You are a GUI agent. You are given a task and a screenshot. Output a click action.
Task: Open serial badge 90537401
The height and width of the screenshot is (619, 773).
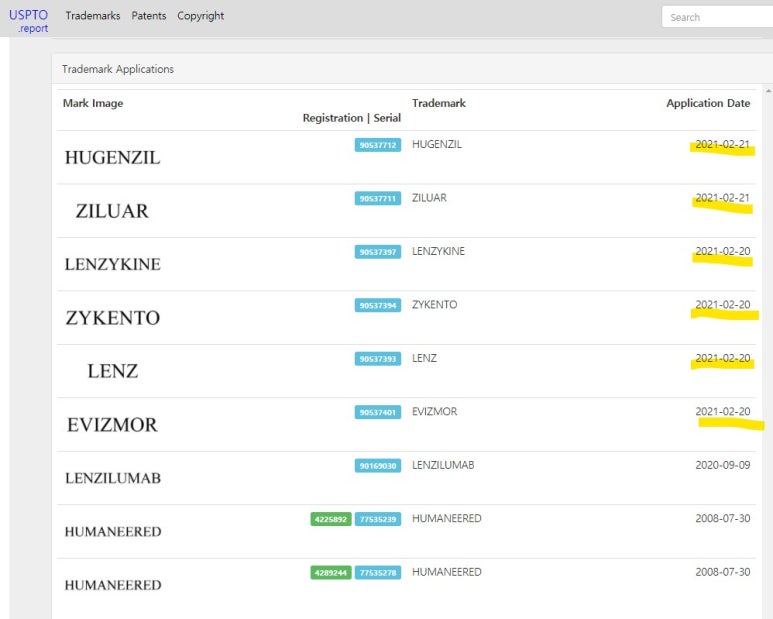pyautogui.click(x=378, y=412)
